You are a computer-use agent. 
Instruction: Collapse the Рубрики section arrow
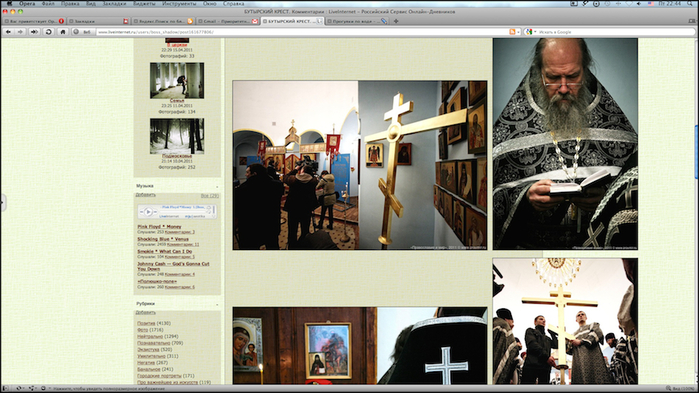click(x=217, y=304)
